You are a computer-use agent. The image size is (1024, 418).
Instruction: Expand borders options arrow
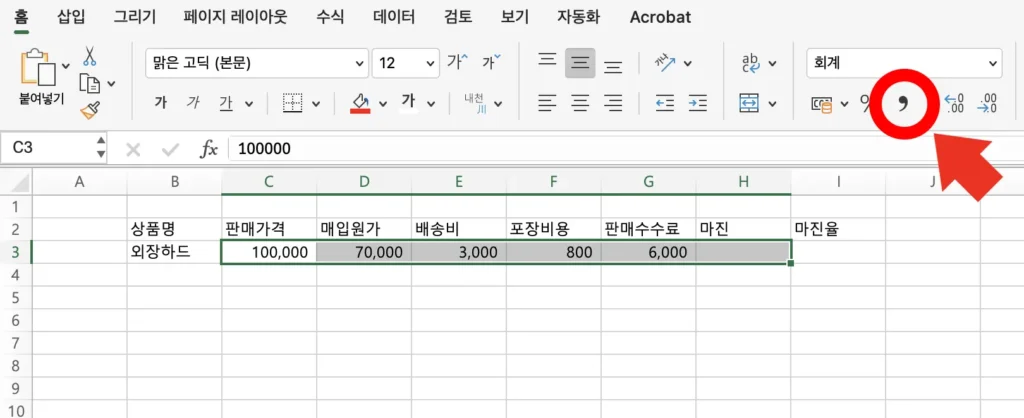coord(316,104)
